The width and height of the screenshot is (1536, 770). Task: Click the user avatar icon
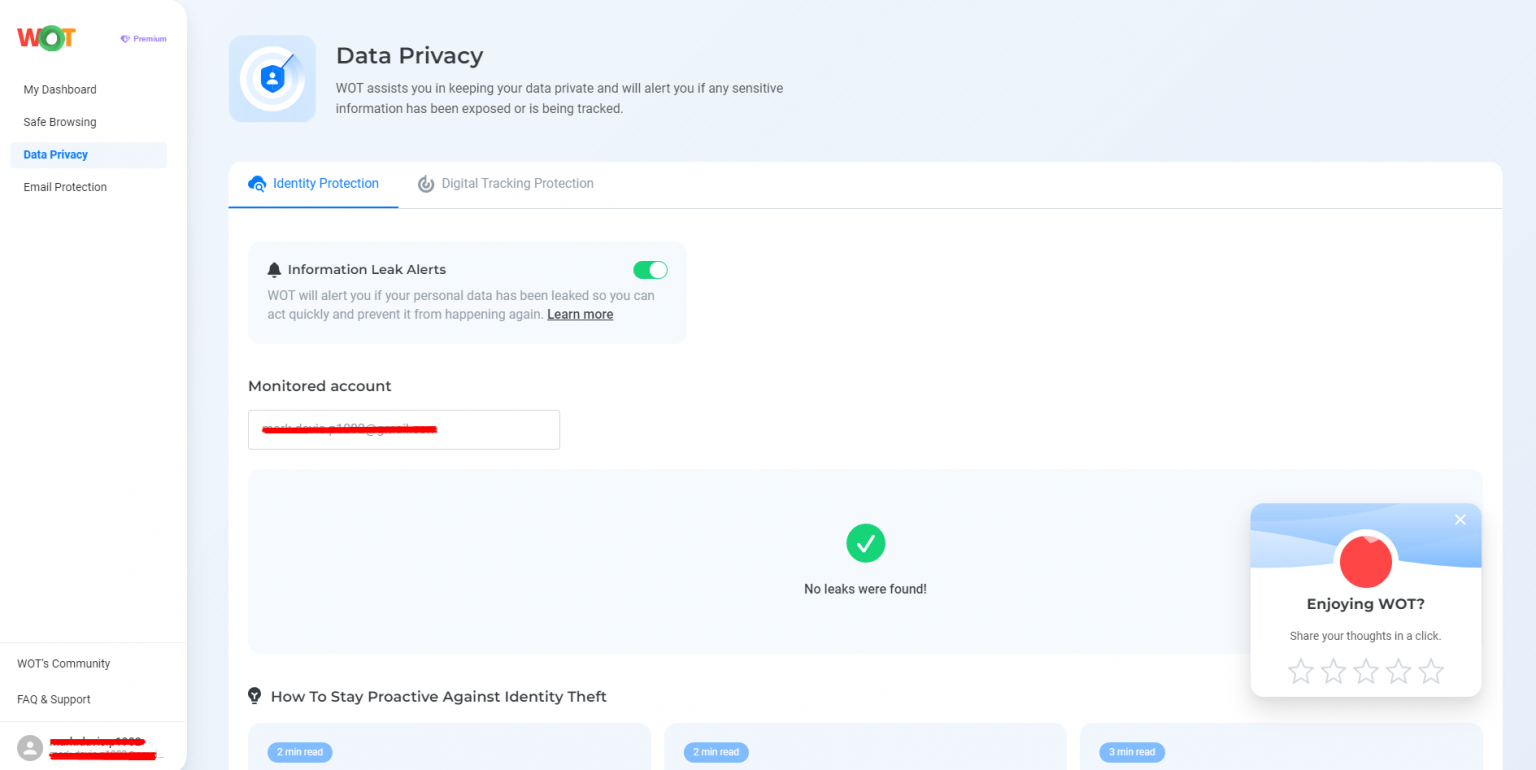(30, 748)
